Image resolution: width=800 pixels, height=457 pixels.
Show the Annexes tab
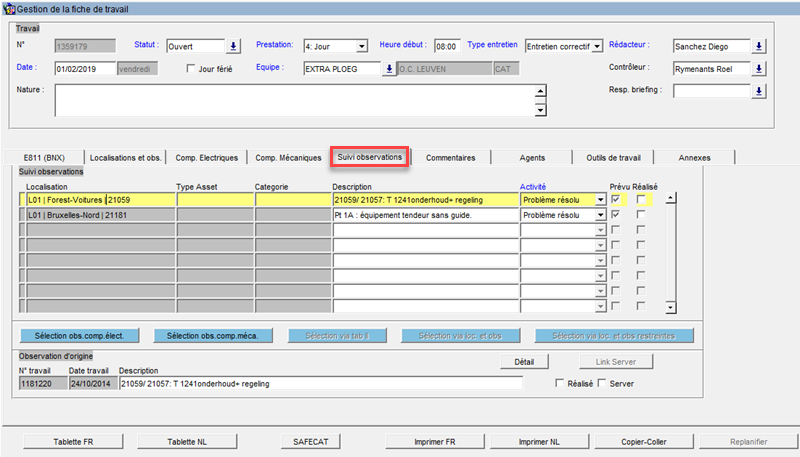[x=694, y=158]
